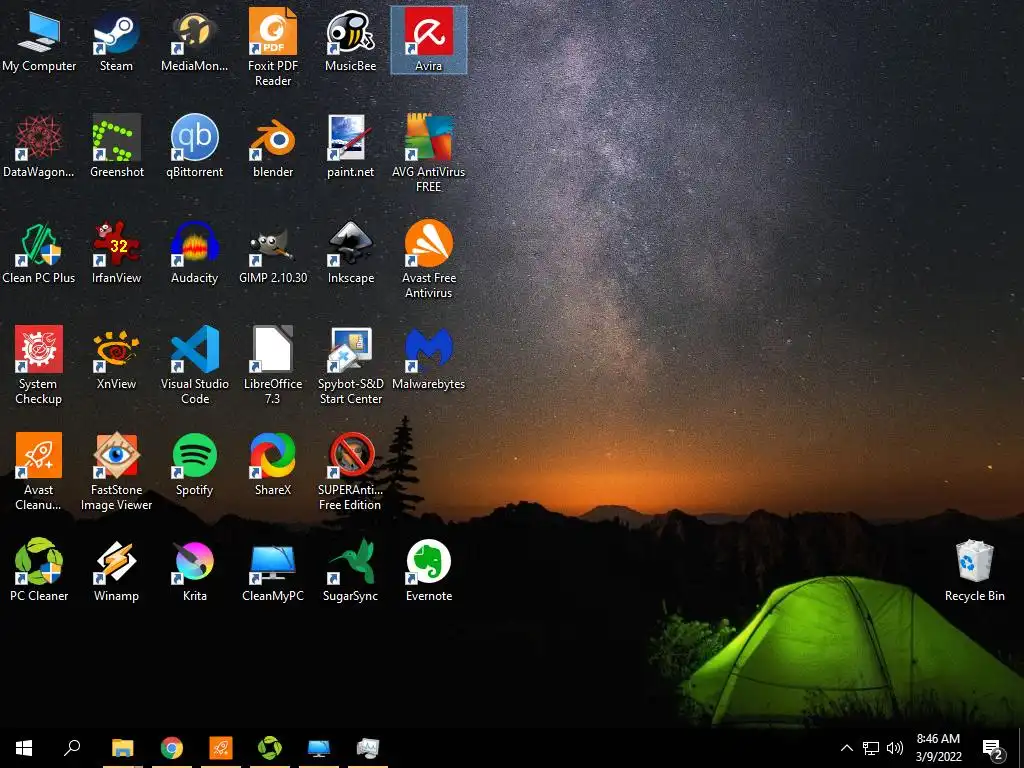Click the Spybot-S&D Start Center icon
The height and width of the screenshot is (768, 1024).
click(351, 366)
